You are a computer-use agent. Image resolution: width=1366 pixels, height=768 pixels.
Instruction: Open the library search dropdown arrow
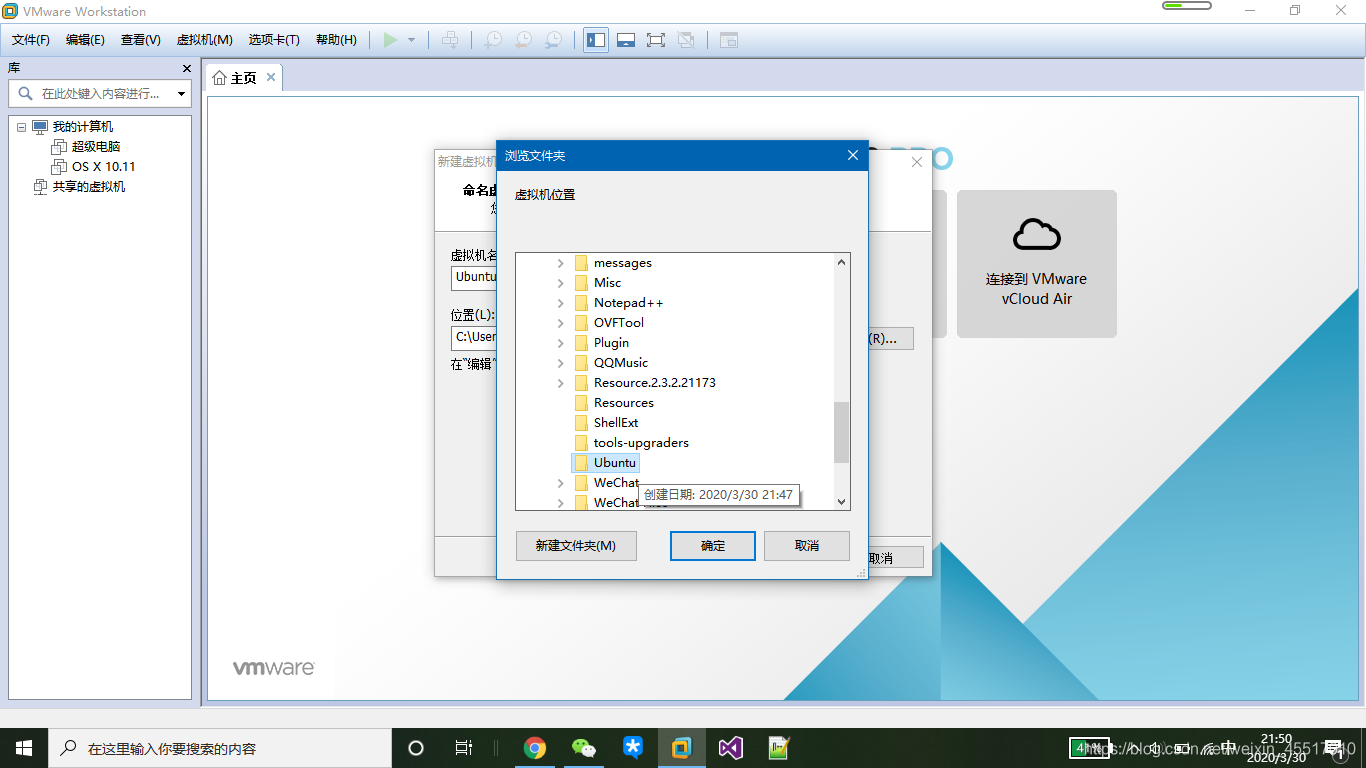(182, 94)
